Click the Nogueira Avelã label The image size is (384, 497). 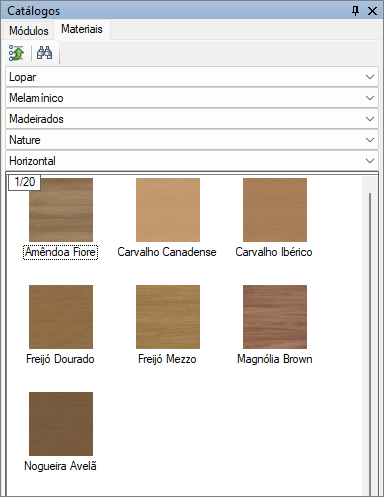click(60, 466)
